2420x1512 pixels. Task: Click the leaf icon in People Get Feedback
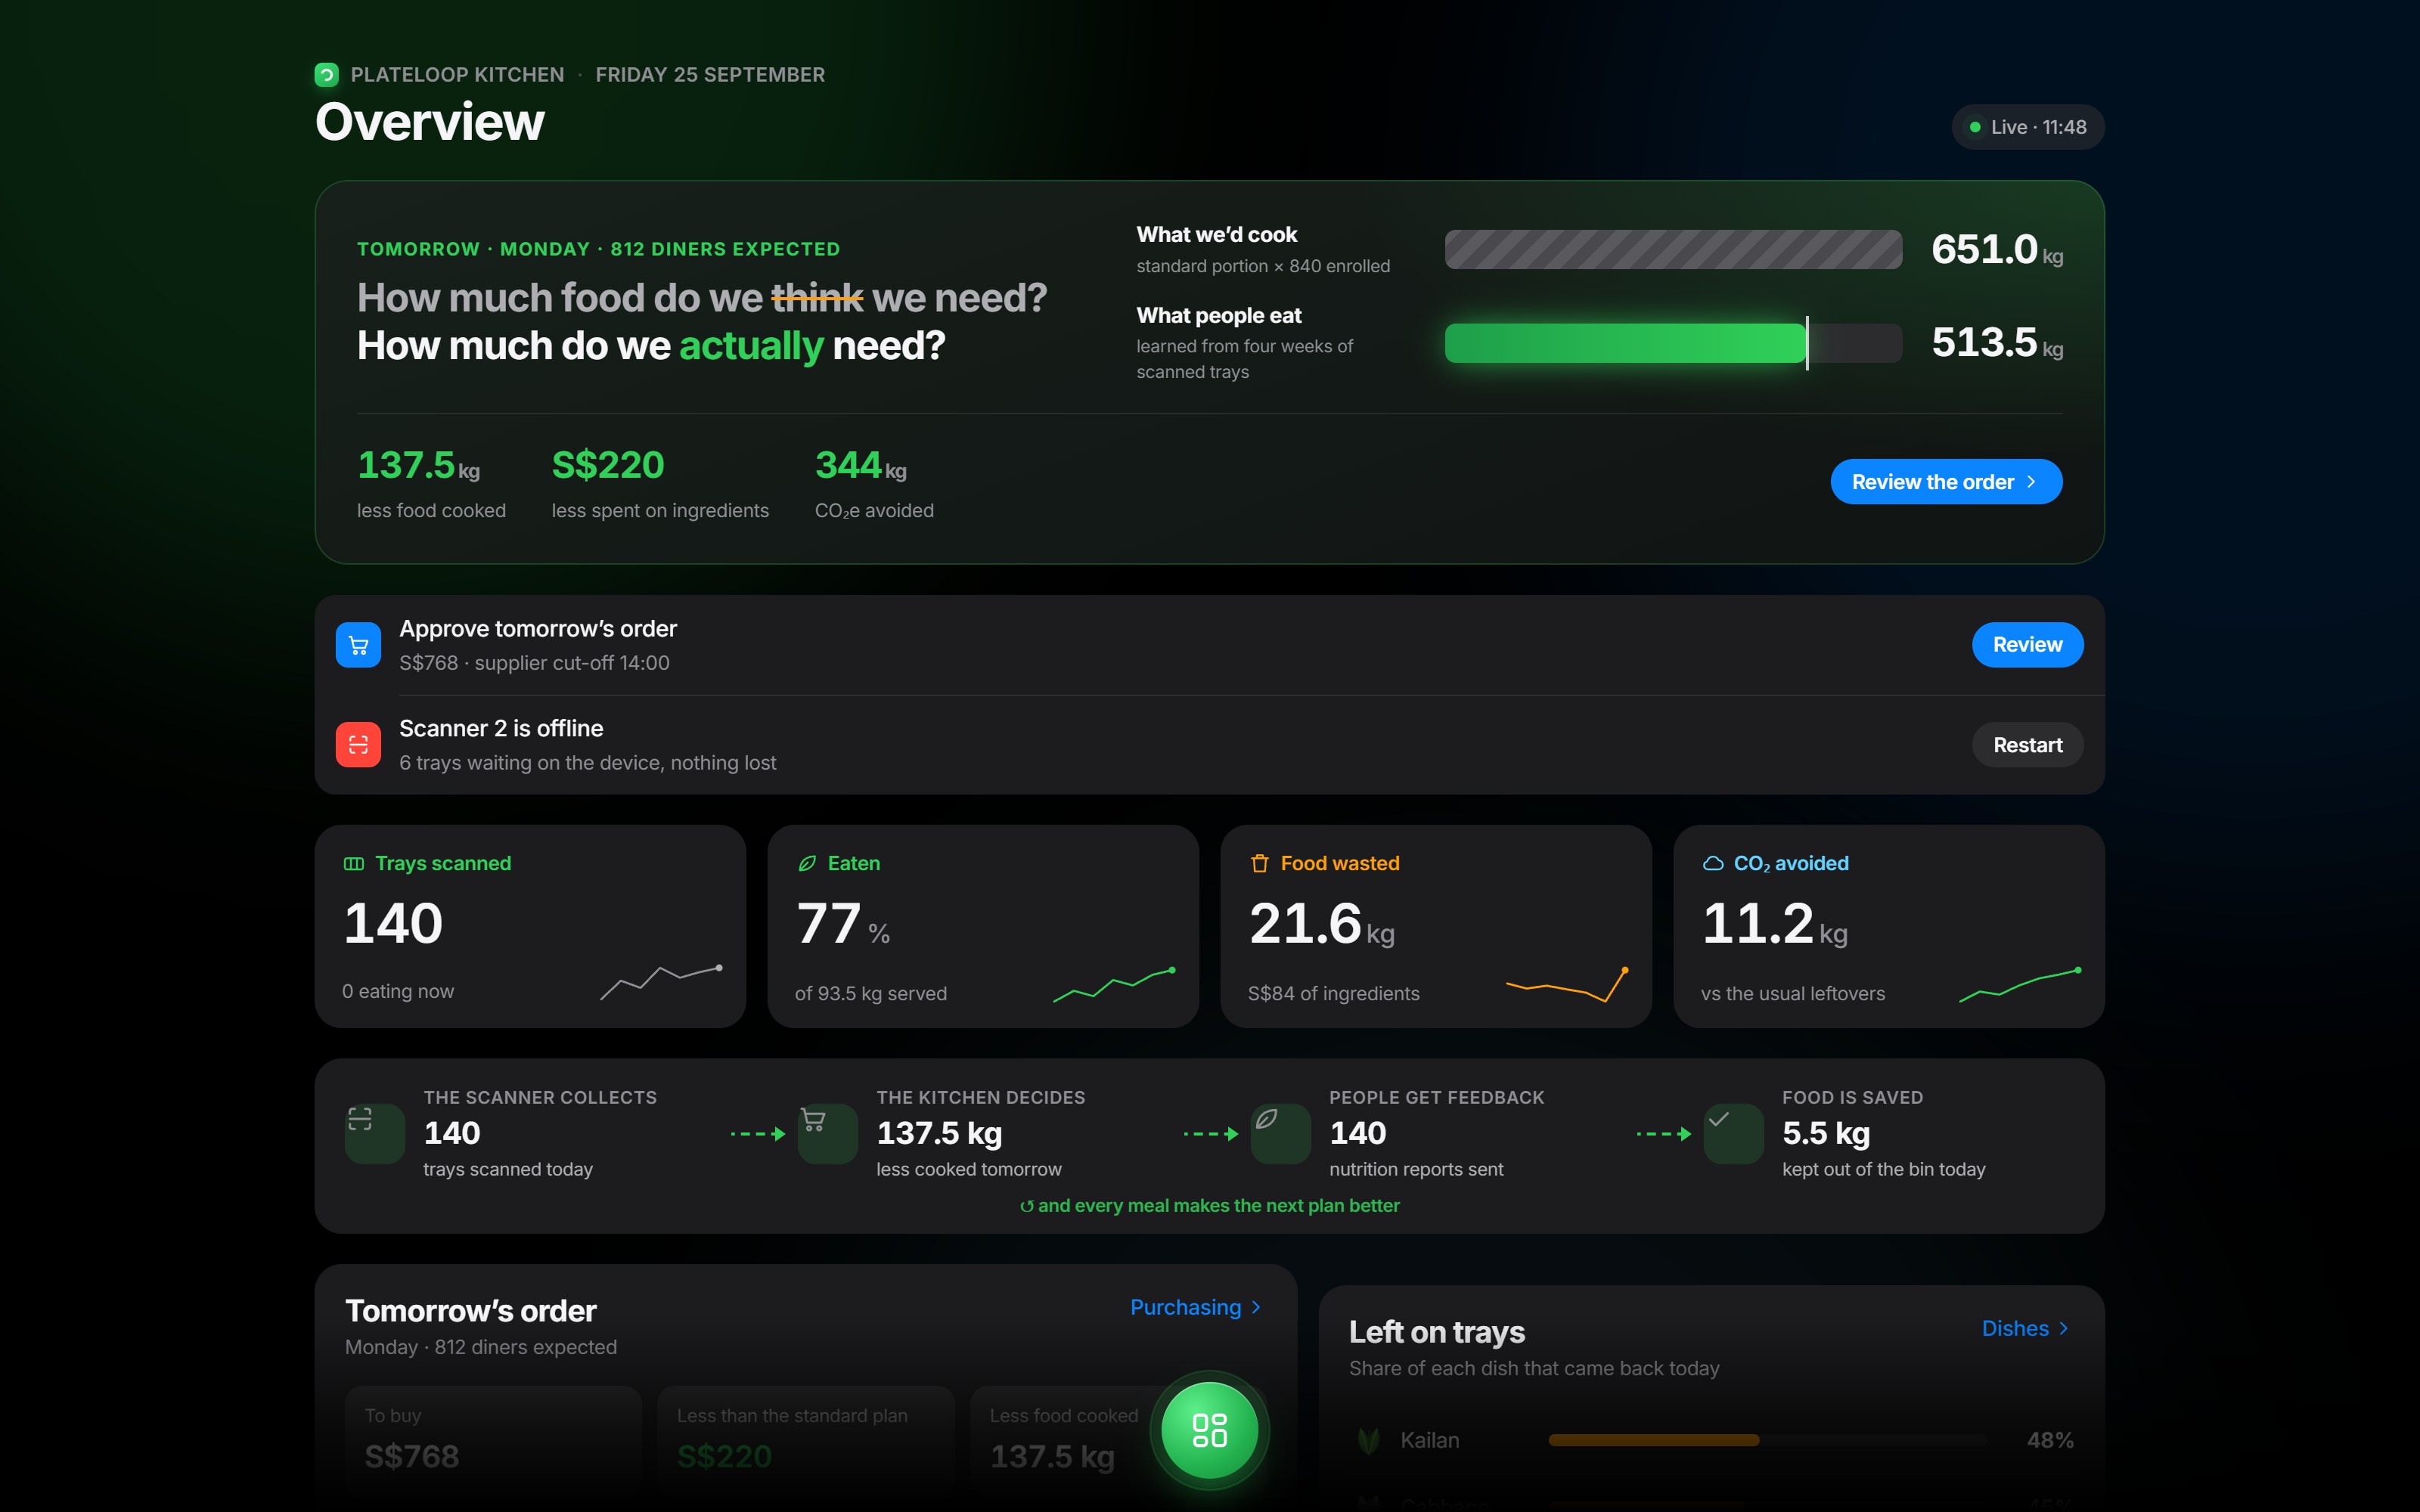pos(1266,1119)
